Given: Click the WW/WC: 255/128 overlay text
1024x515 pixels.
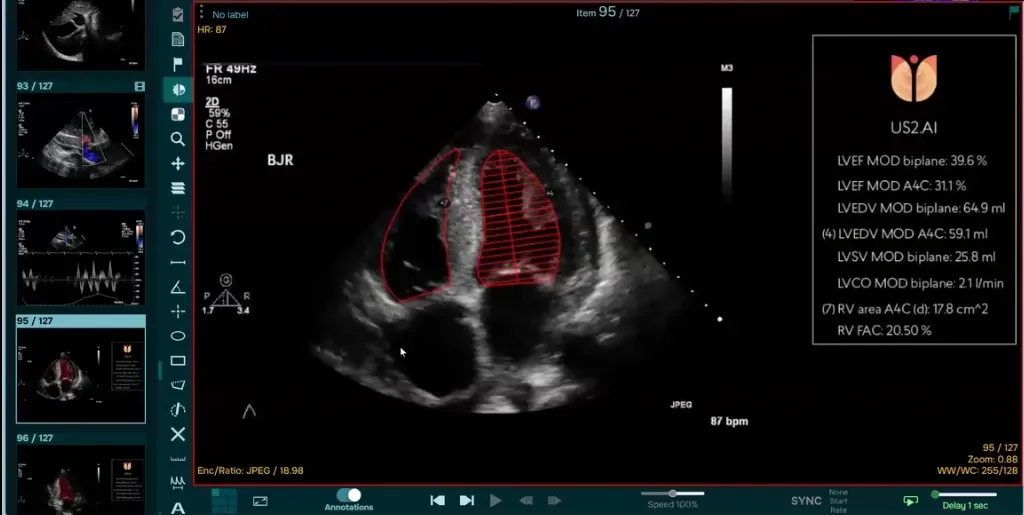Looking at the screenshot, I should coord(978,471).
